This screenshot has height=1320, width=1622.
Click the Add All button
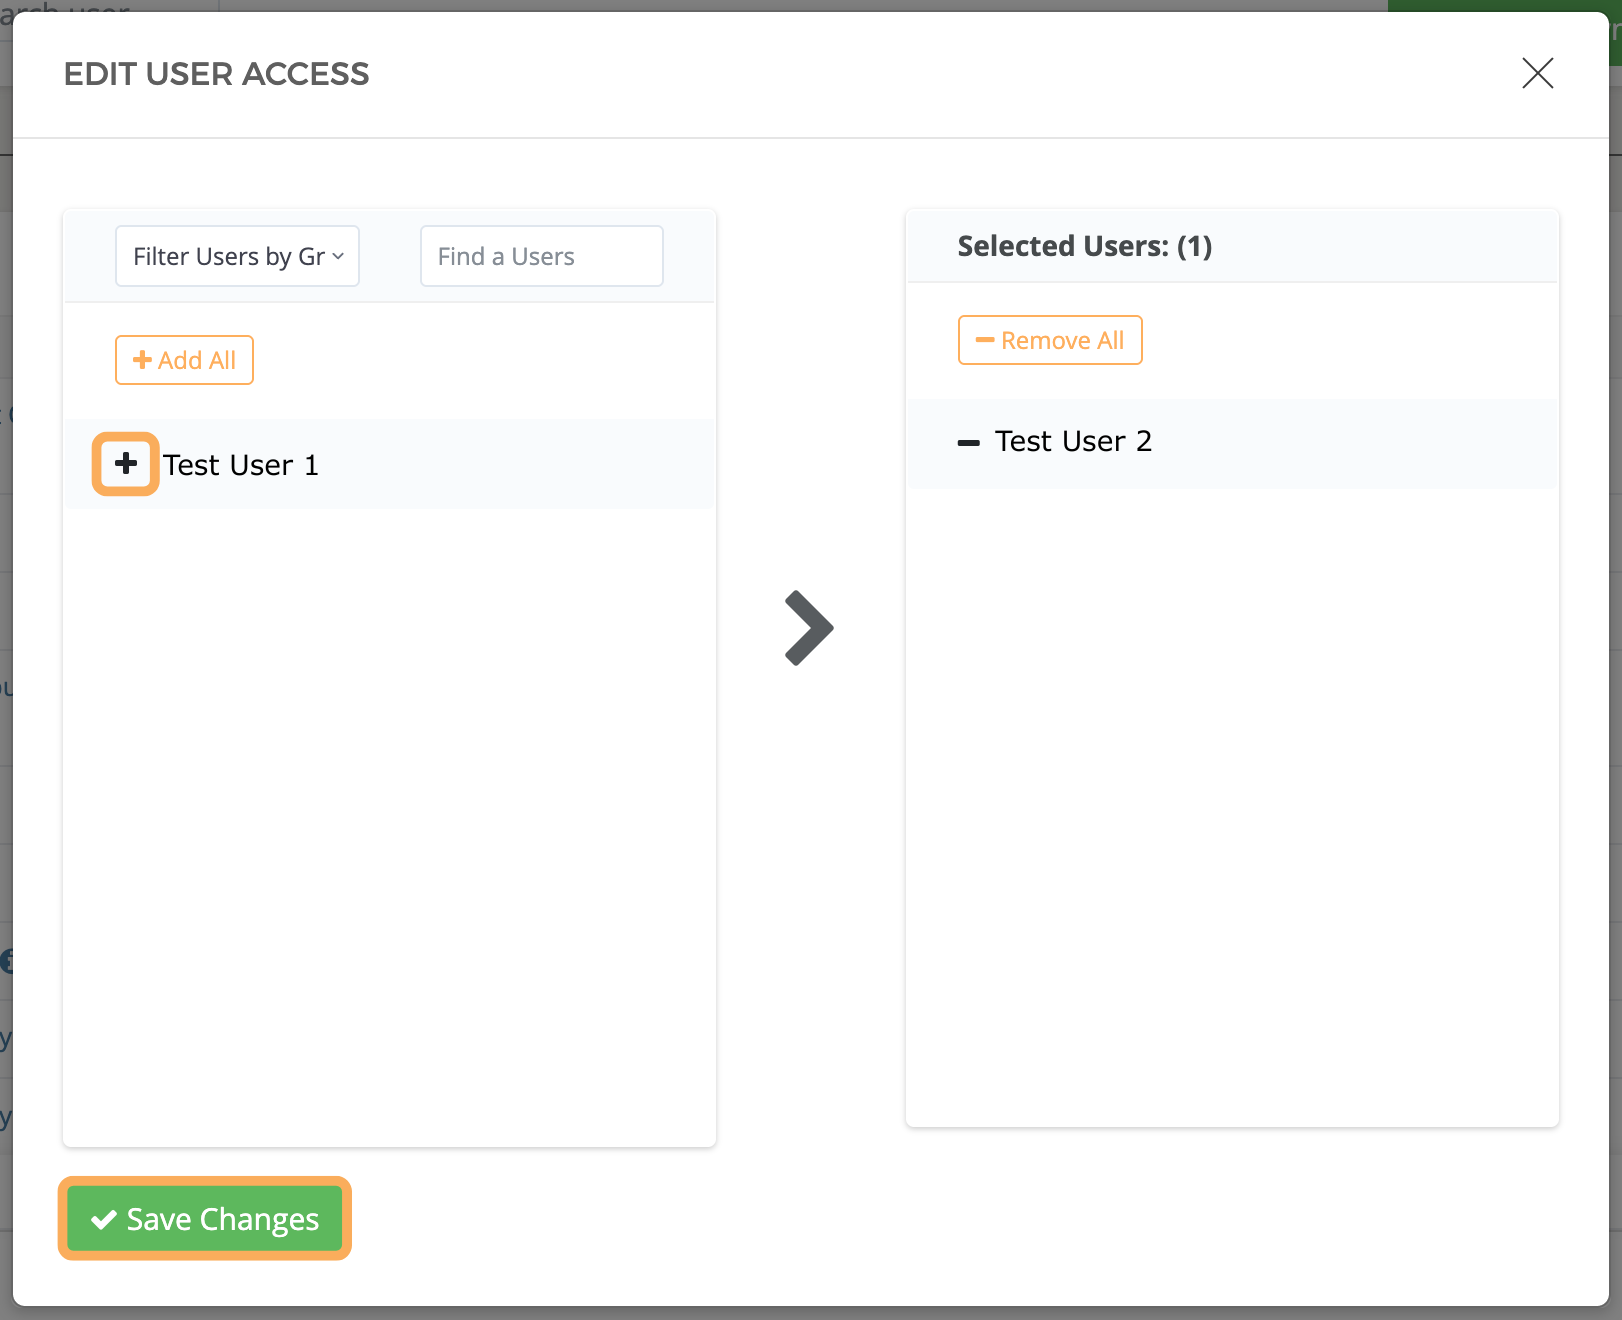click(x=184, y=359)
